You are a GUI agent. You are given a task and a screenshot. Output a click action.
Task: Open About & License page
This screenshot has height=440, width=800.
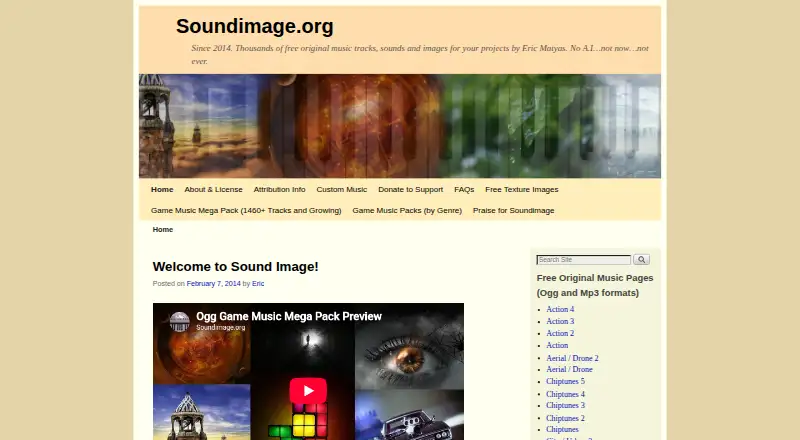pos(213,189)
